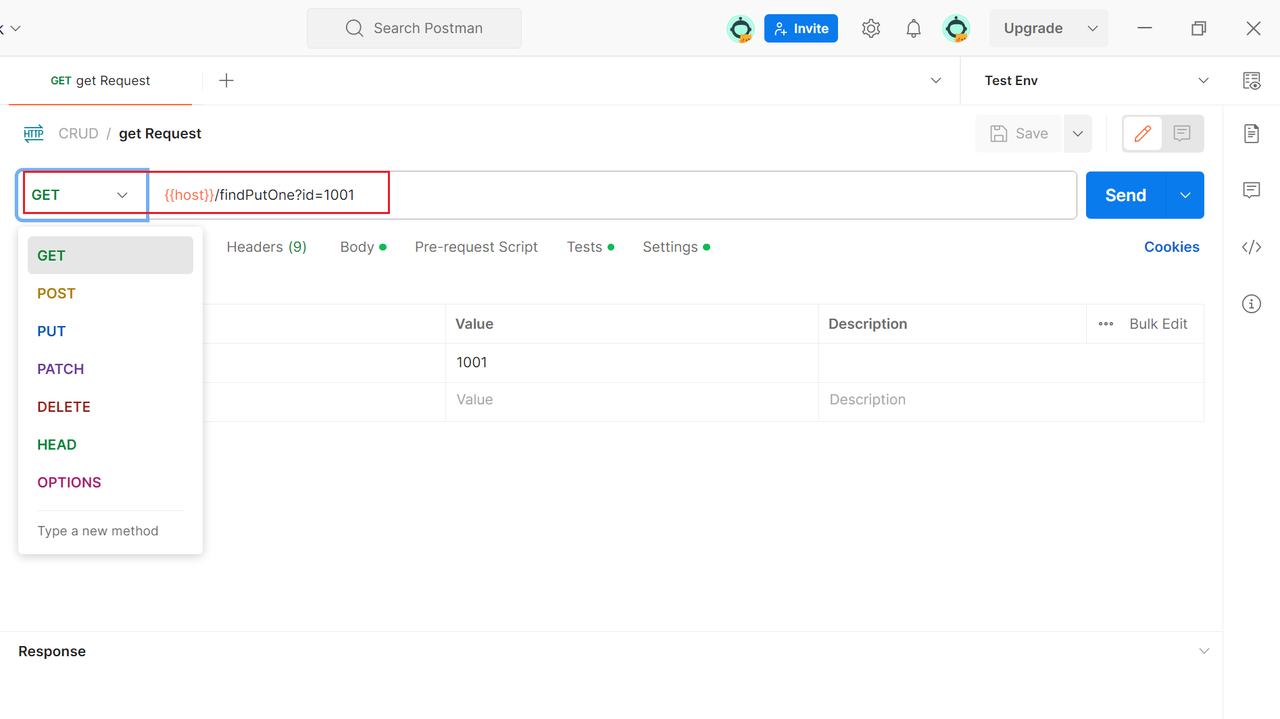
Task: Open the Test Env environment selector
Action: point(1097,81)
